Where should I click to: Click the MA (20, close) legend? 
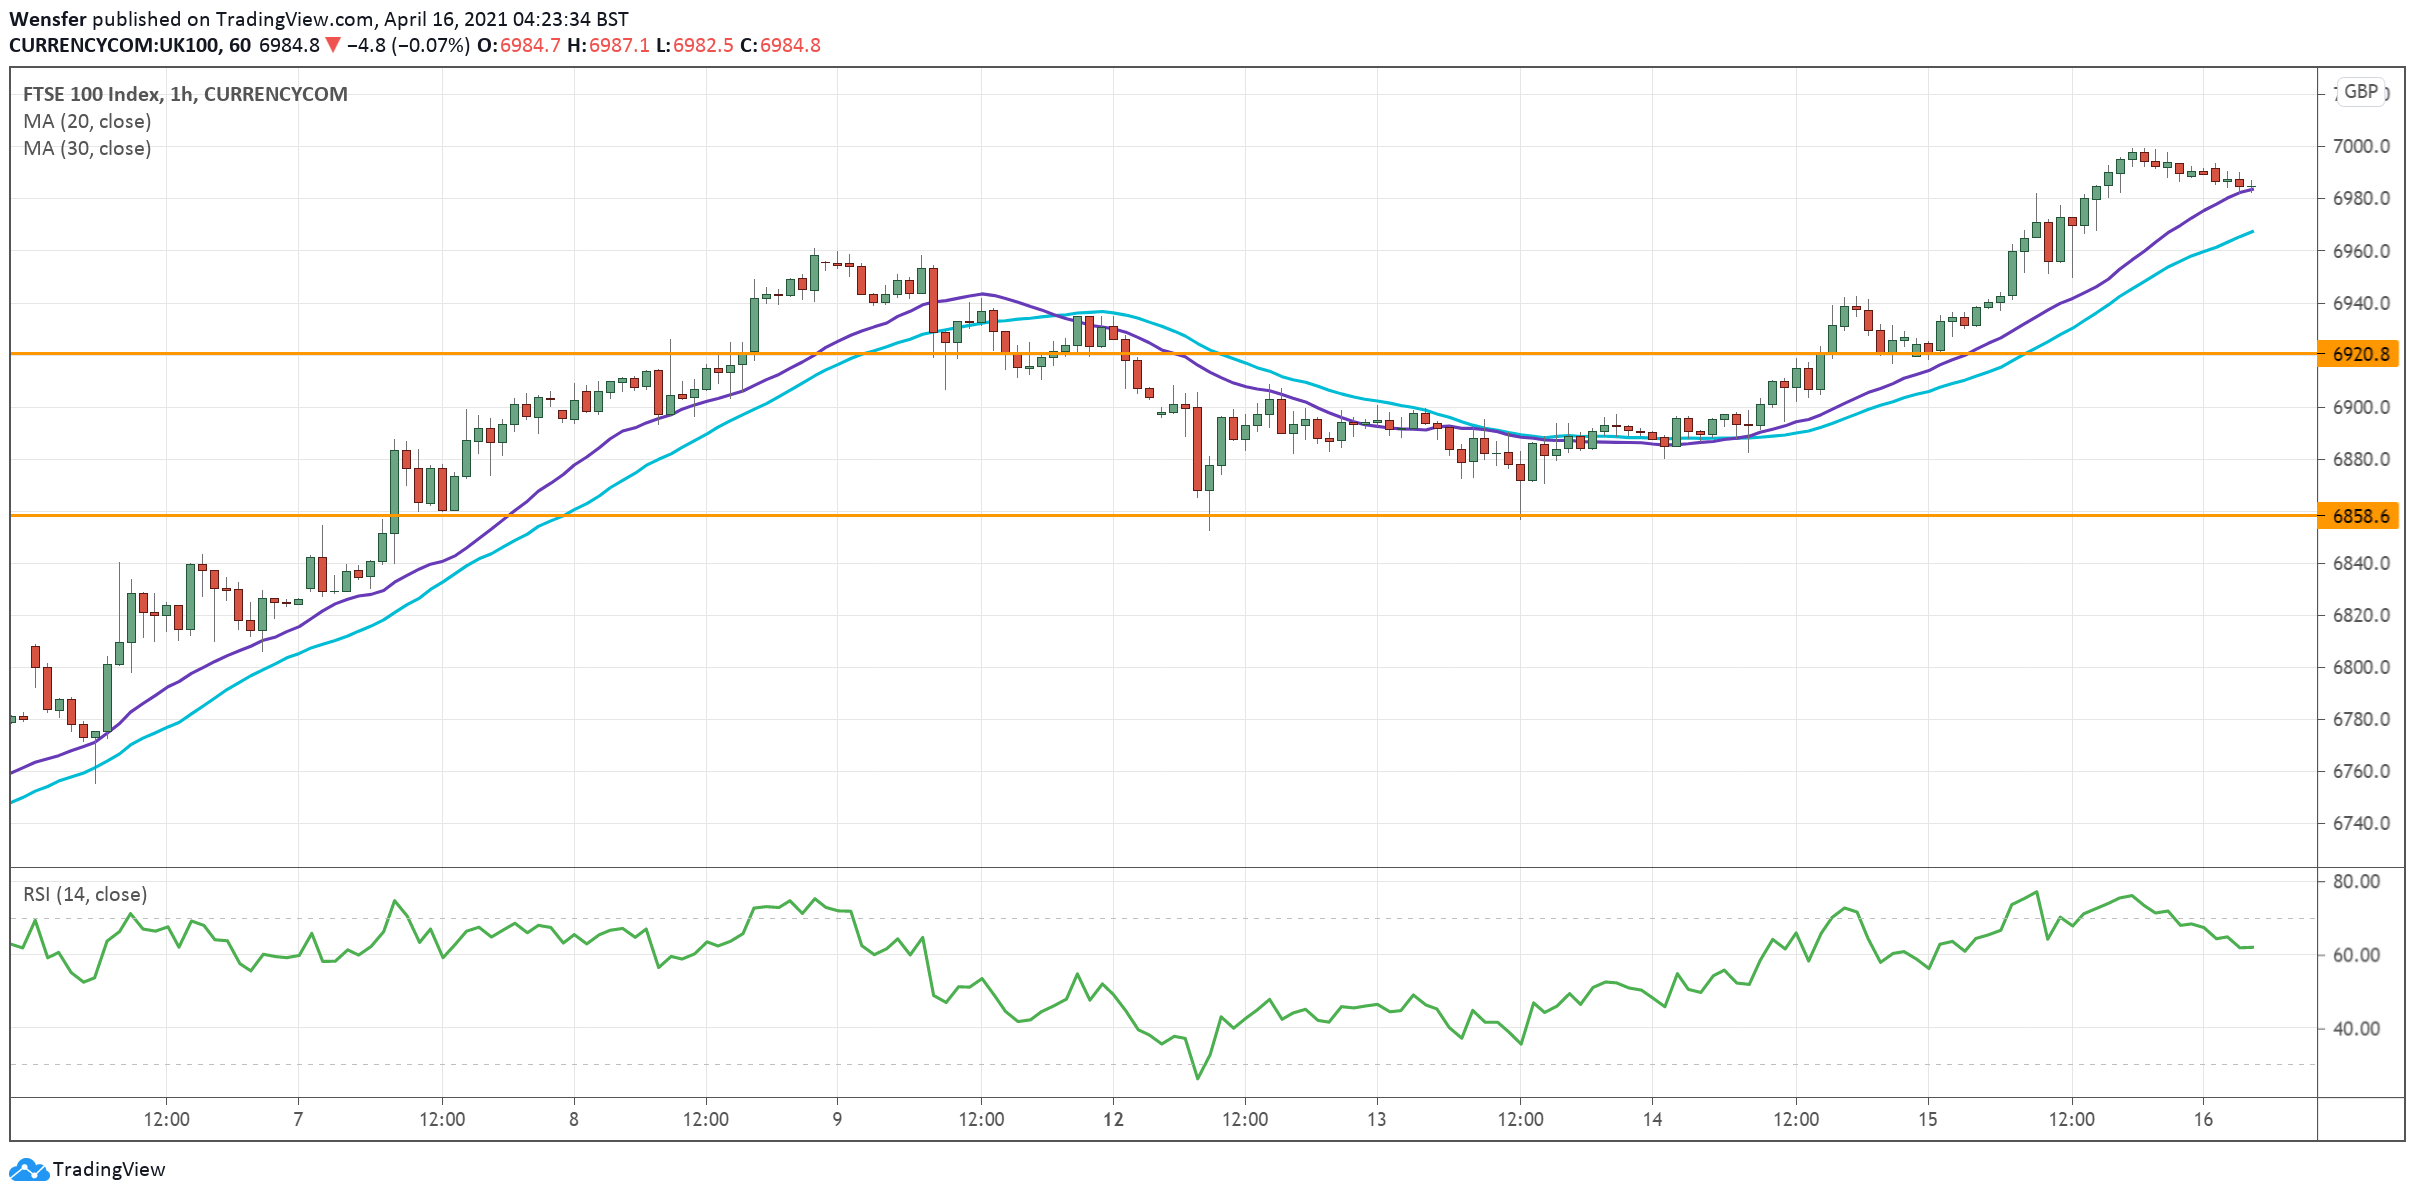(x=87, y=121)
